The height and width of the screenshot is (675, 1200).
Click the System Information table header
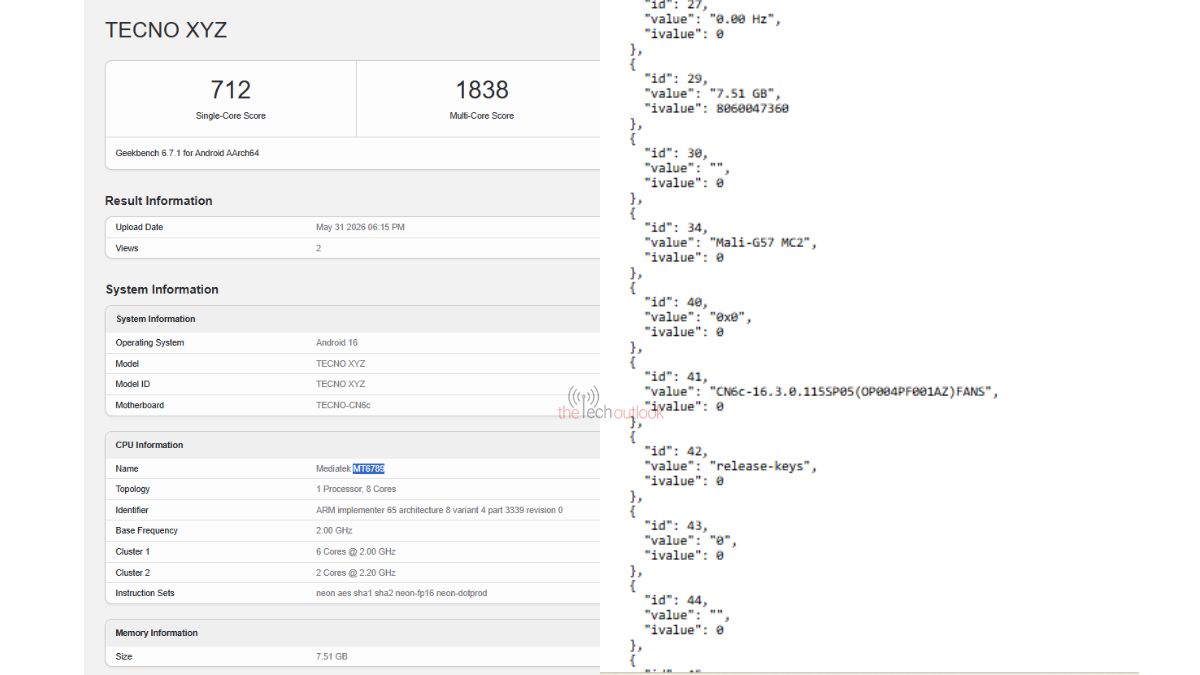pyautogui.click(x=156, y=319)
